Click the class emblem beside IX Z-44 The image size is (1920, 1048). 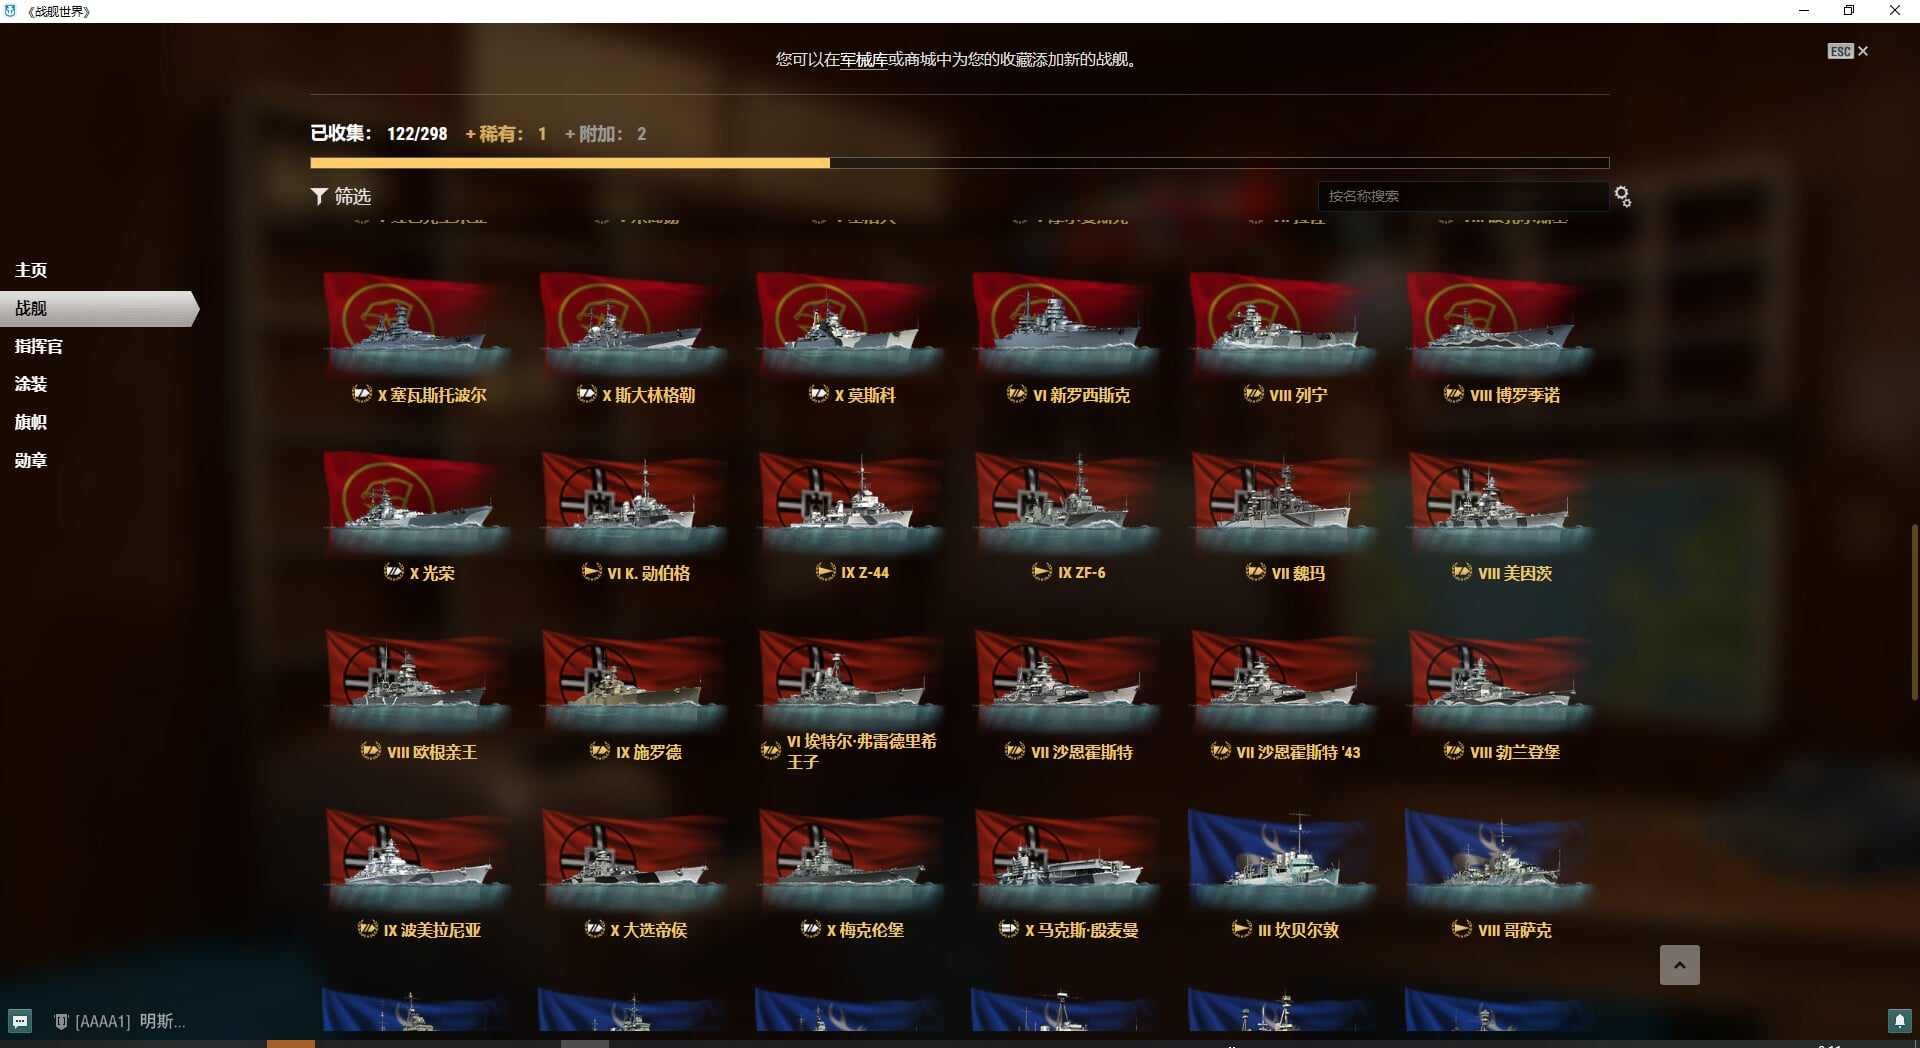(825, 572)
